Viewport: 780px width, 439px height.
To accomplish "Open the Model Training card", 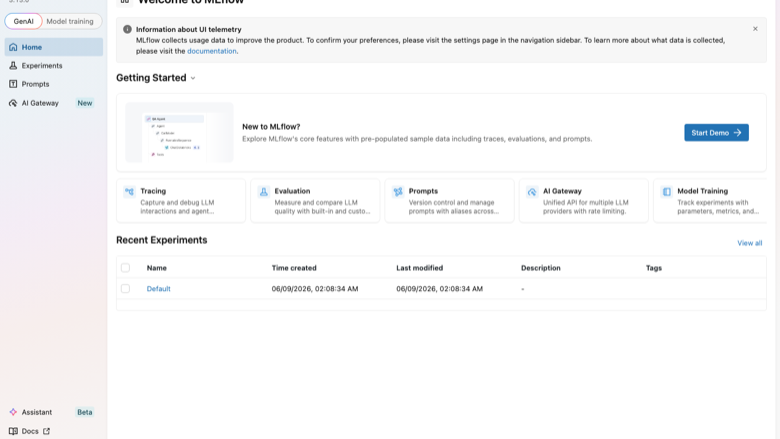I will 710,201.
